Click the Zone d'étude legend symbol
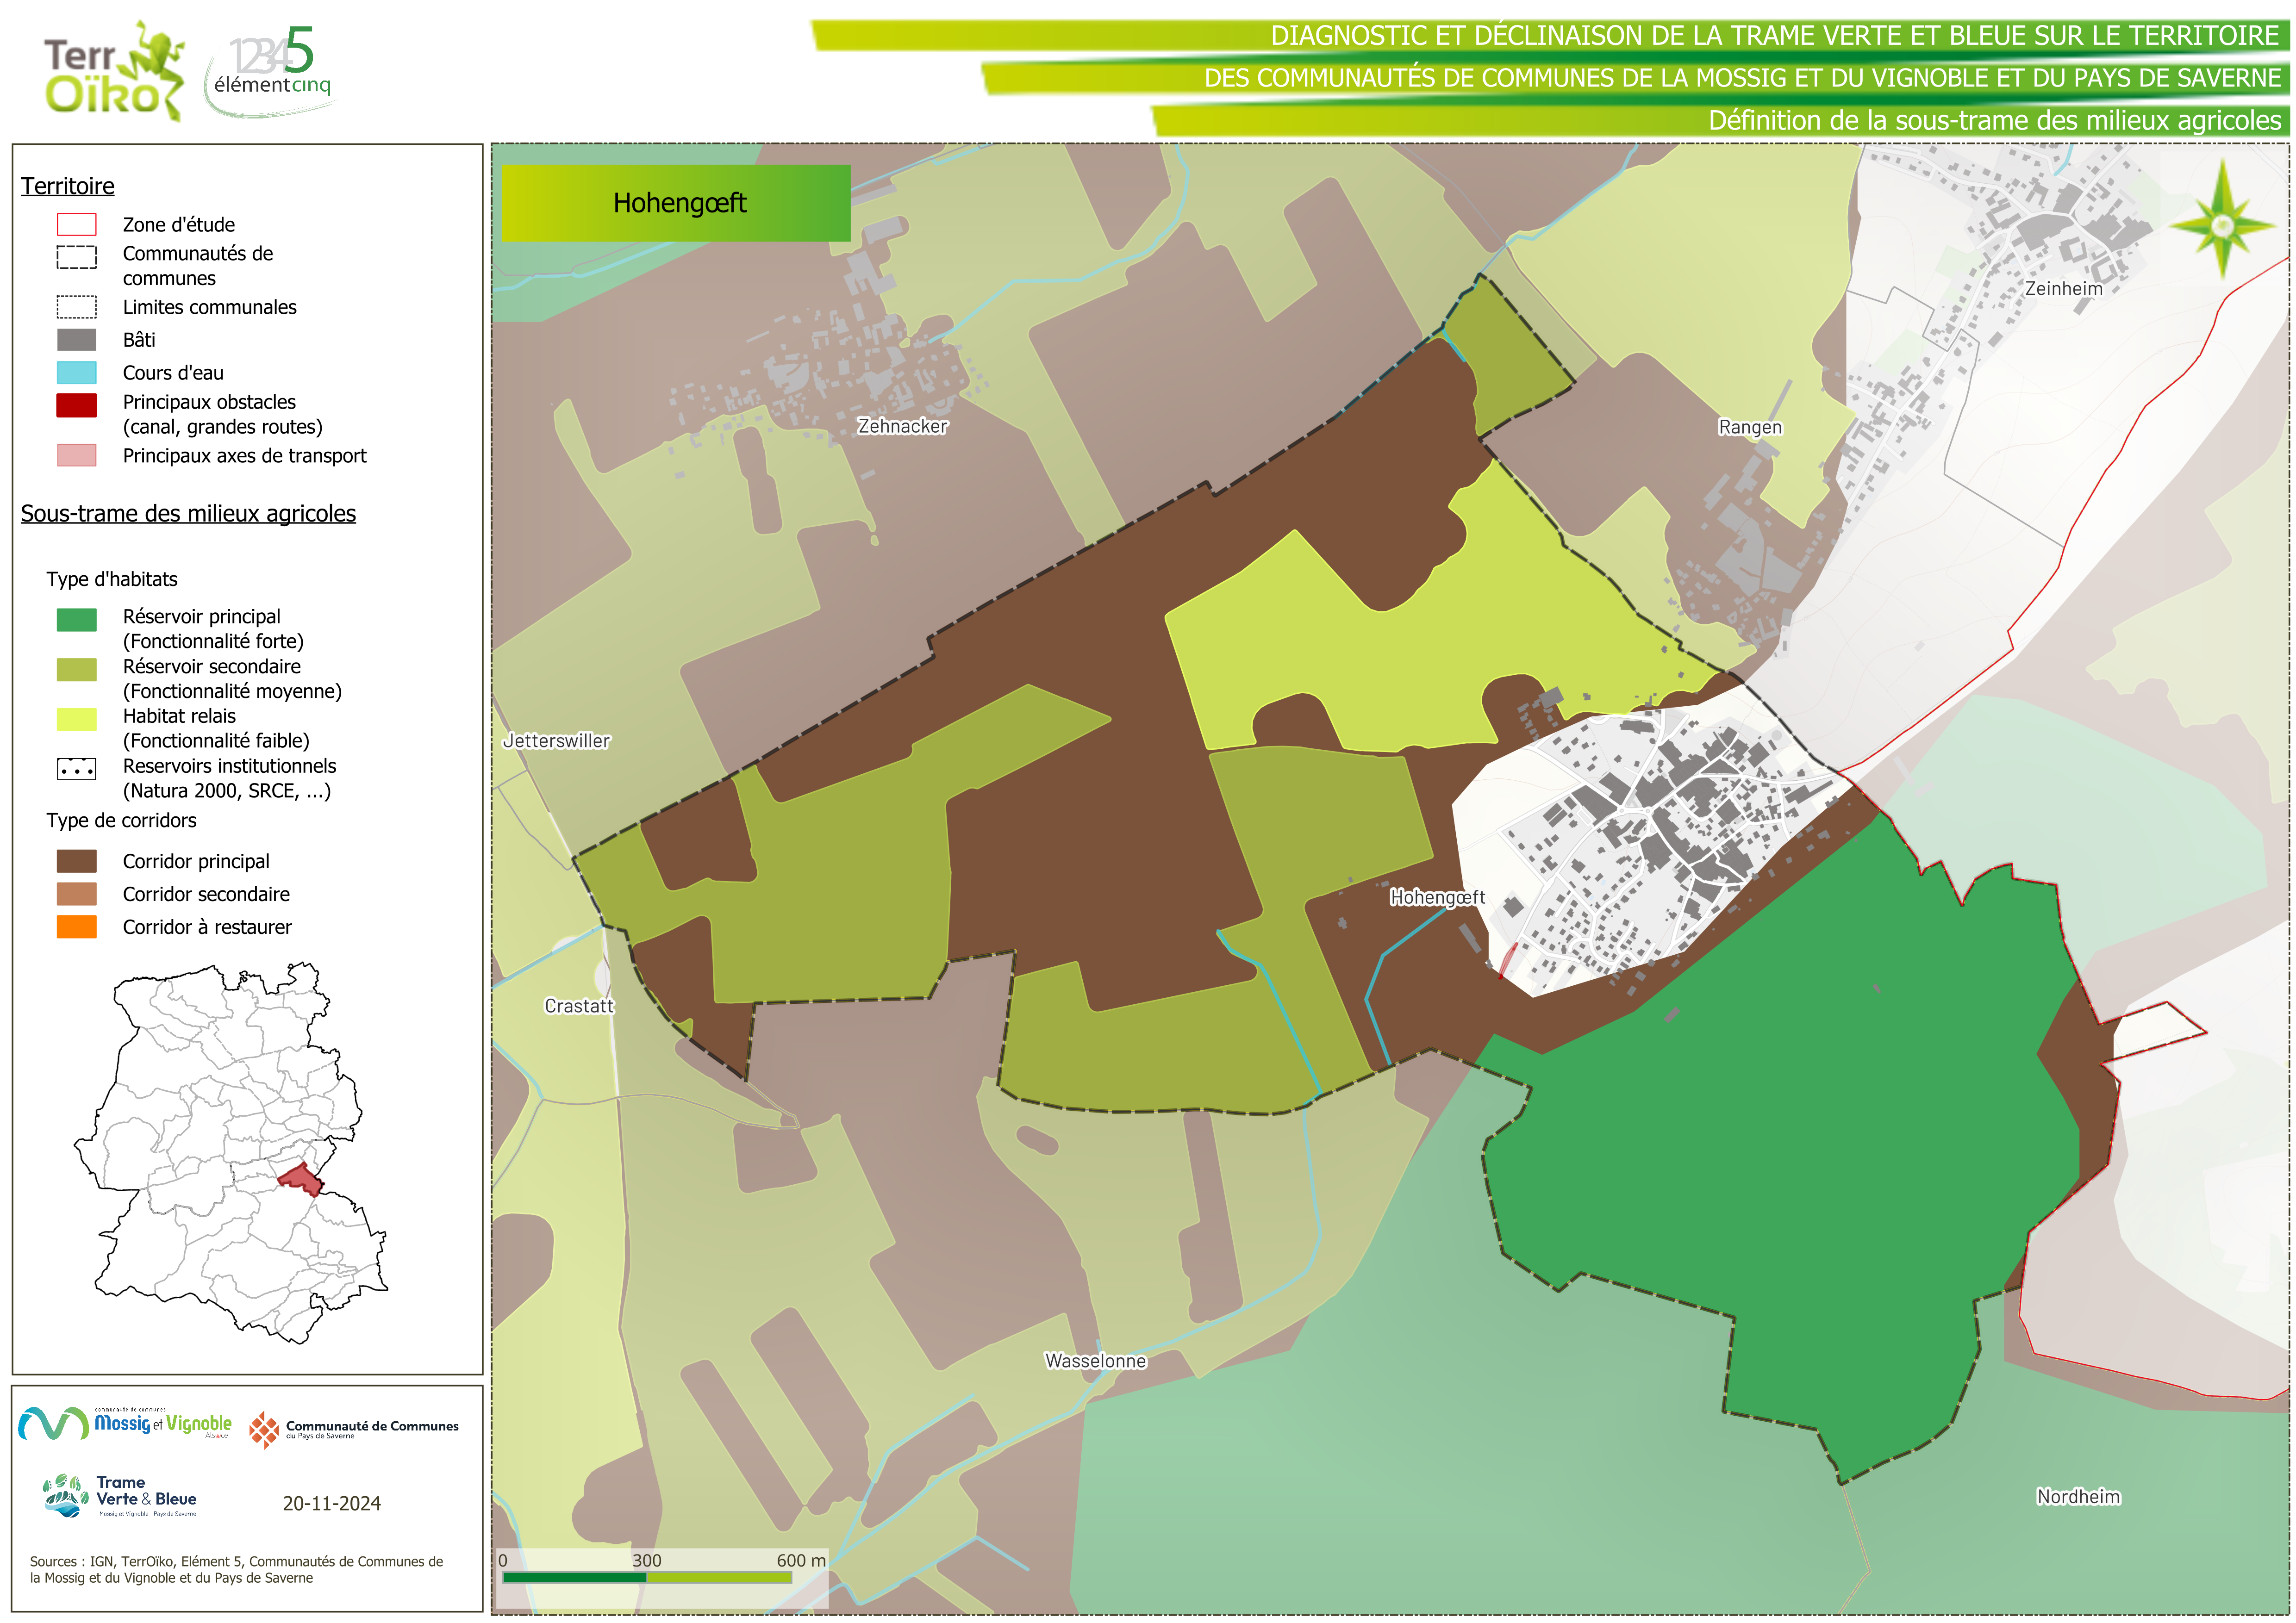Image resolution: width=2296 pixels, height=1623 pixels. click(77, 224)
